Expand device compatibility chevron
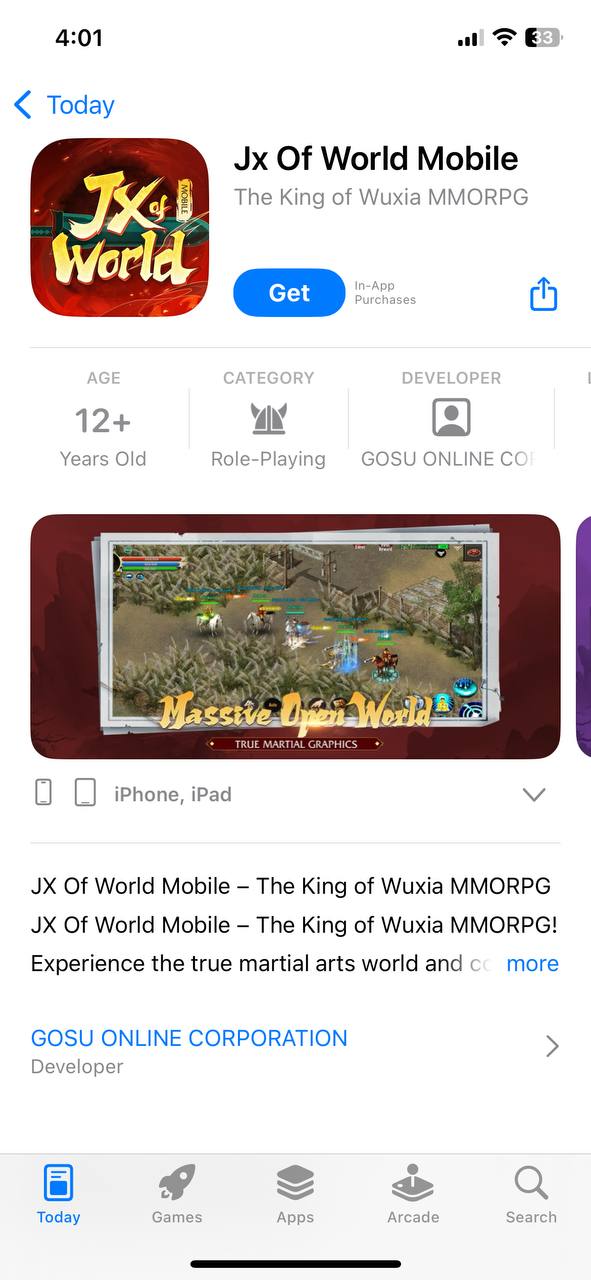 [x=534, y=794]
